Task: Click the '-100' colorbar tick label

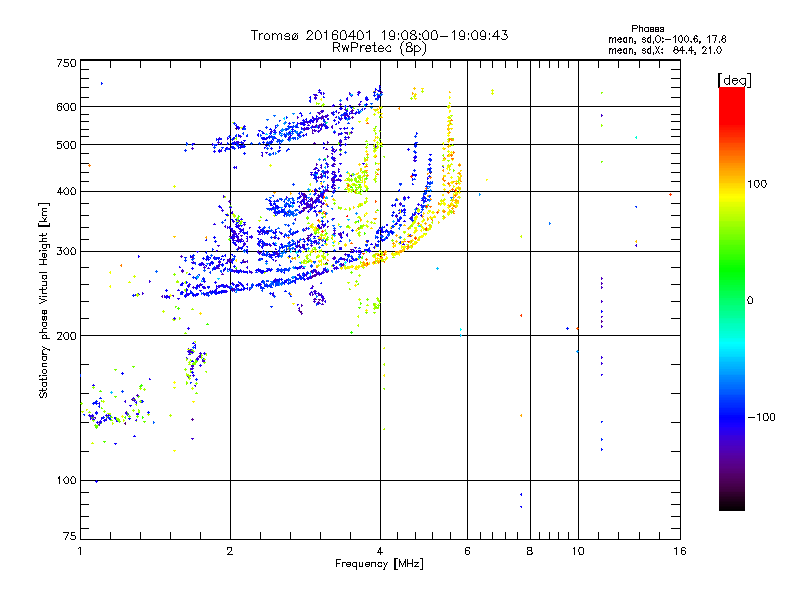Action: click(761, 417)
